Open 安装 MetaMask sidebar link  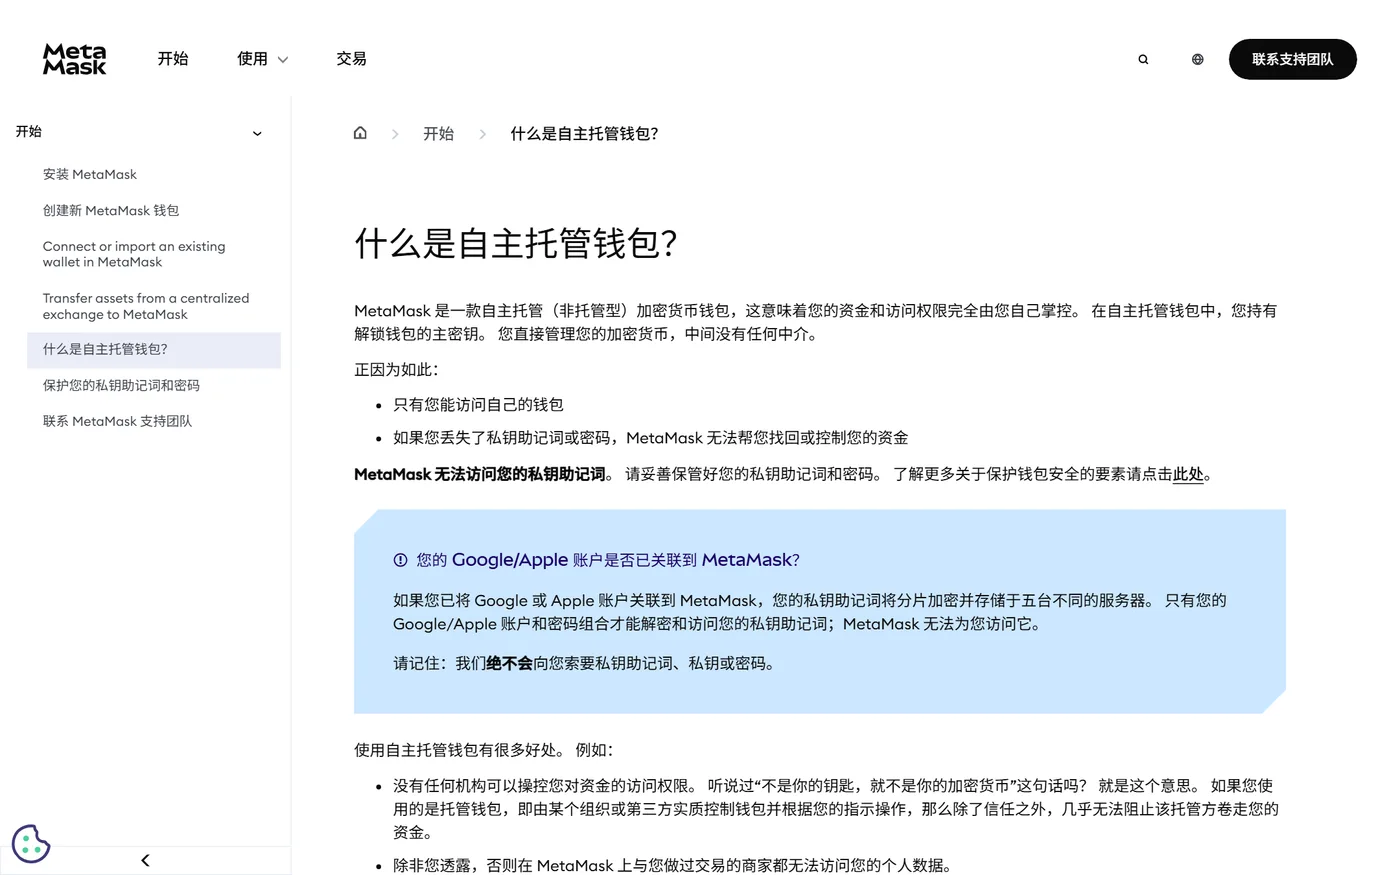pyautogui.click(x=90, y=174)
